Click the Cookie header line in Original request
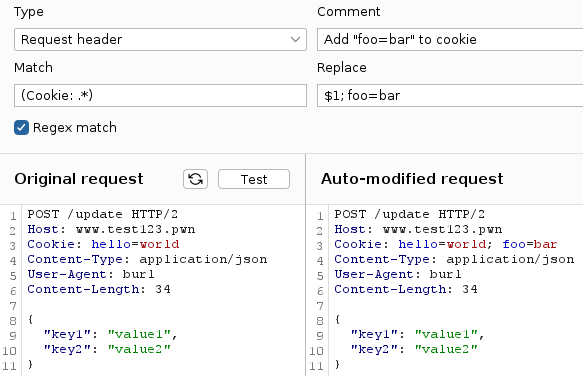This screenshot has width=583, height=376. 103,244
